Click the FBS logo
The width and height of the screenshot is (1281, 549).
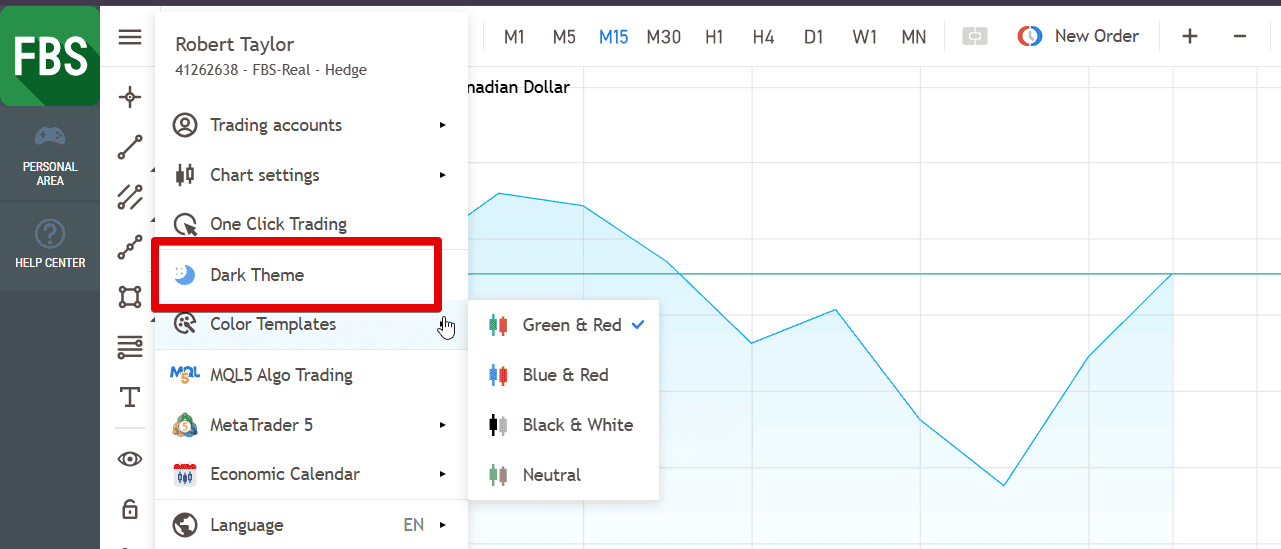point(50,56)
